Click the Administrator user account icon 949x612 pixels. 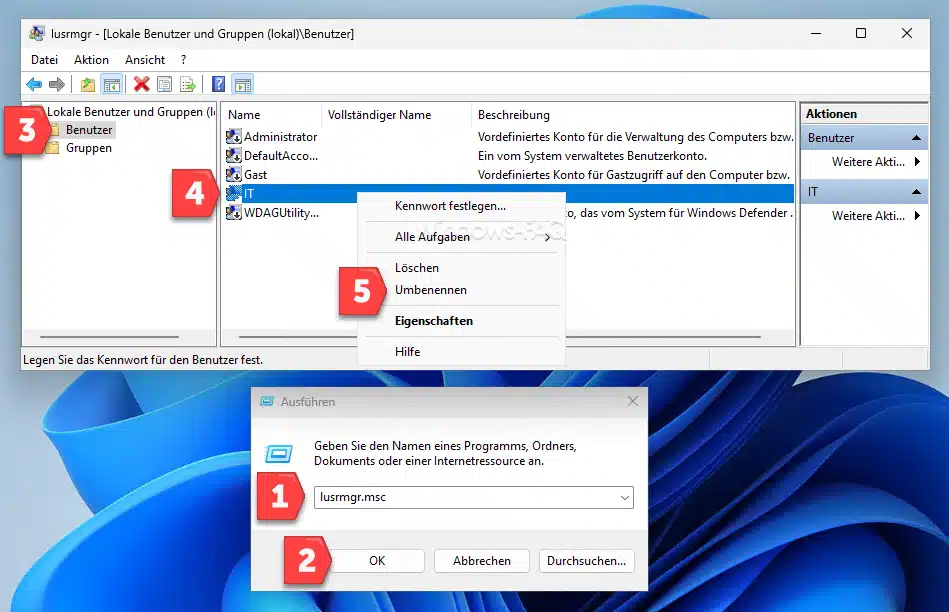click(234, 137)
